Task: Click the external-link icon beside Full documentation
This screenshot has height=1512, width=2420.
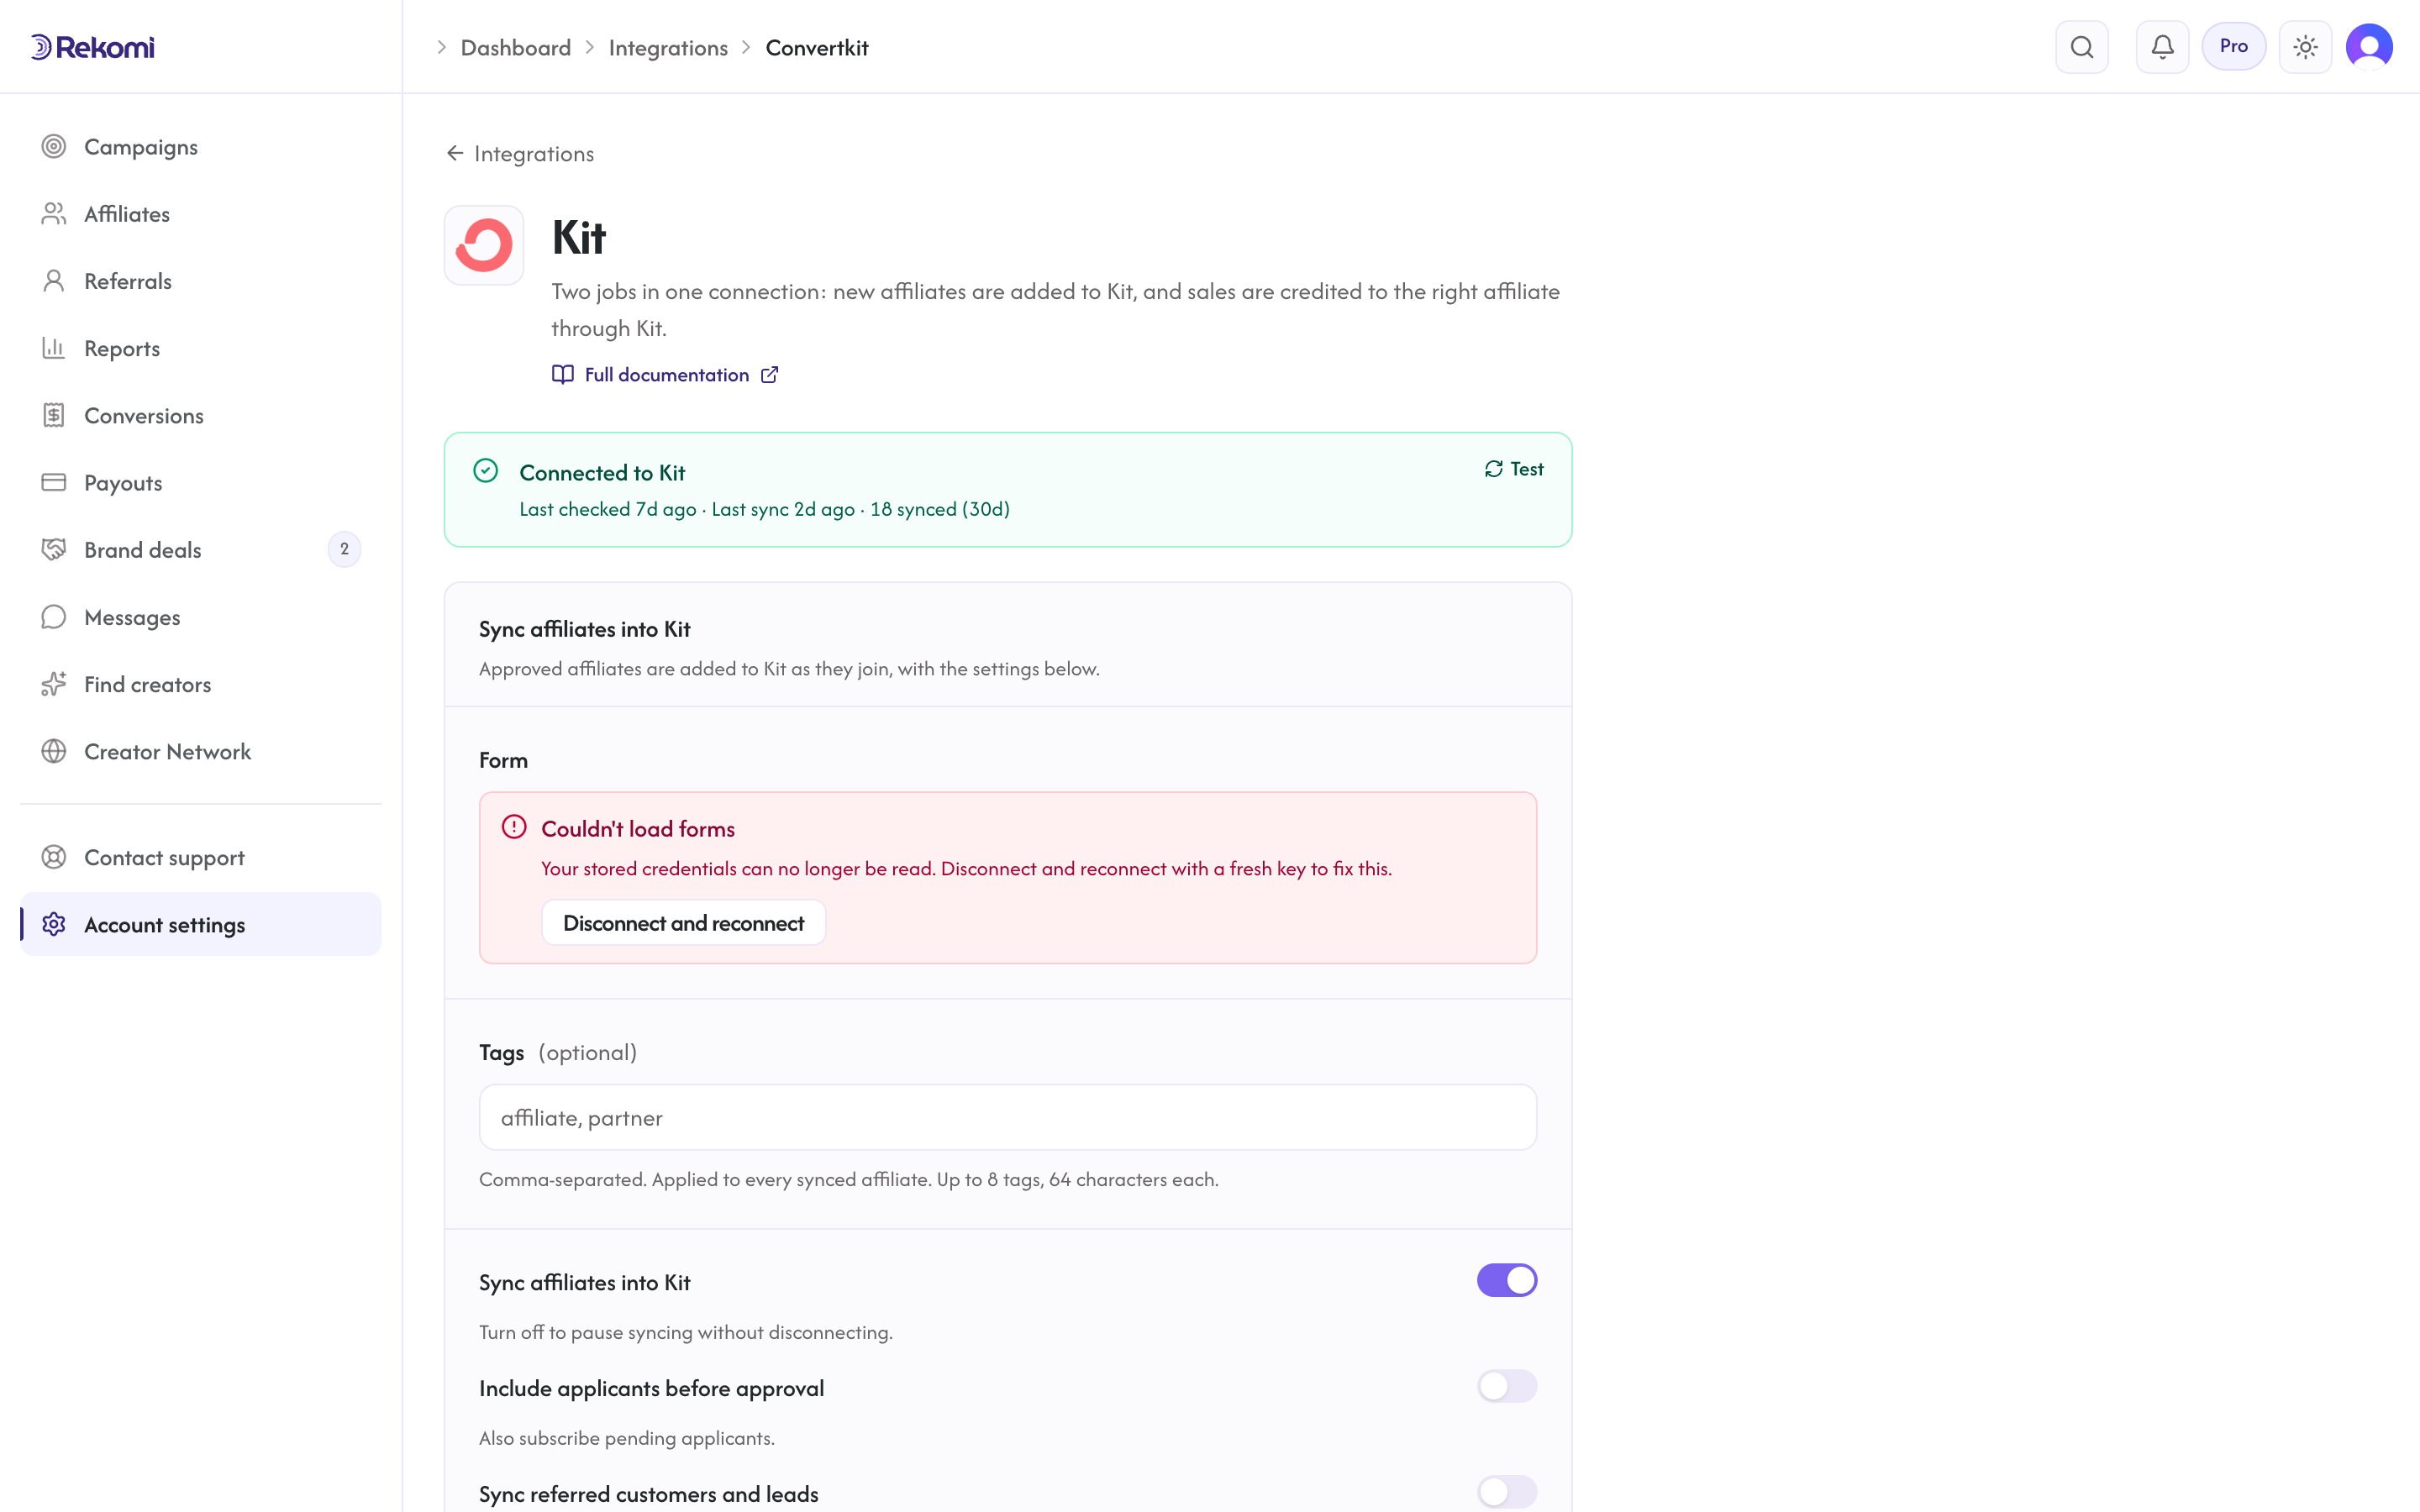Action: tap(769, 375)
